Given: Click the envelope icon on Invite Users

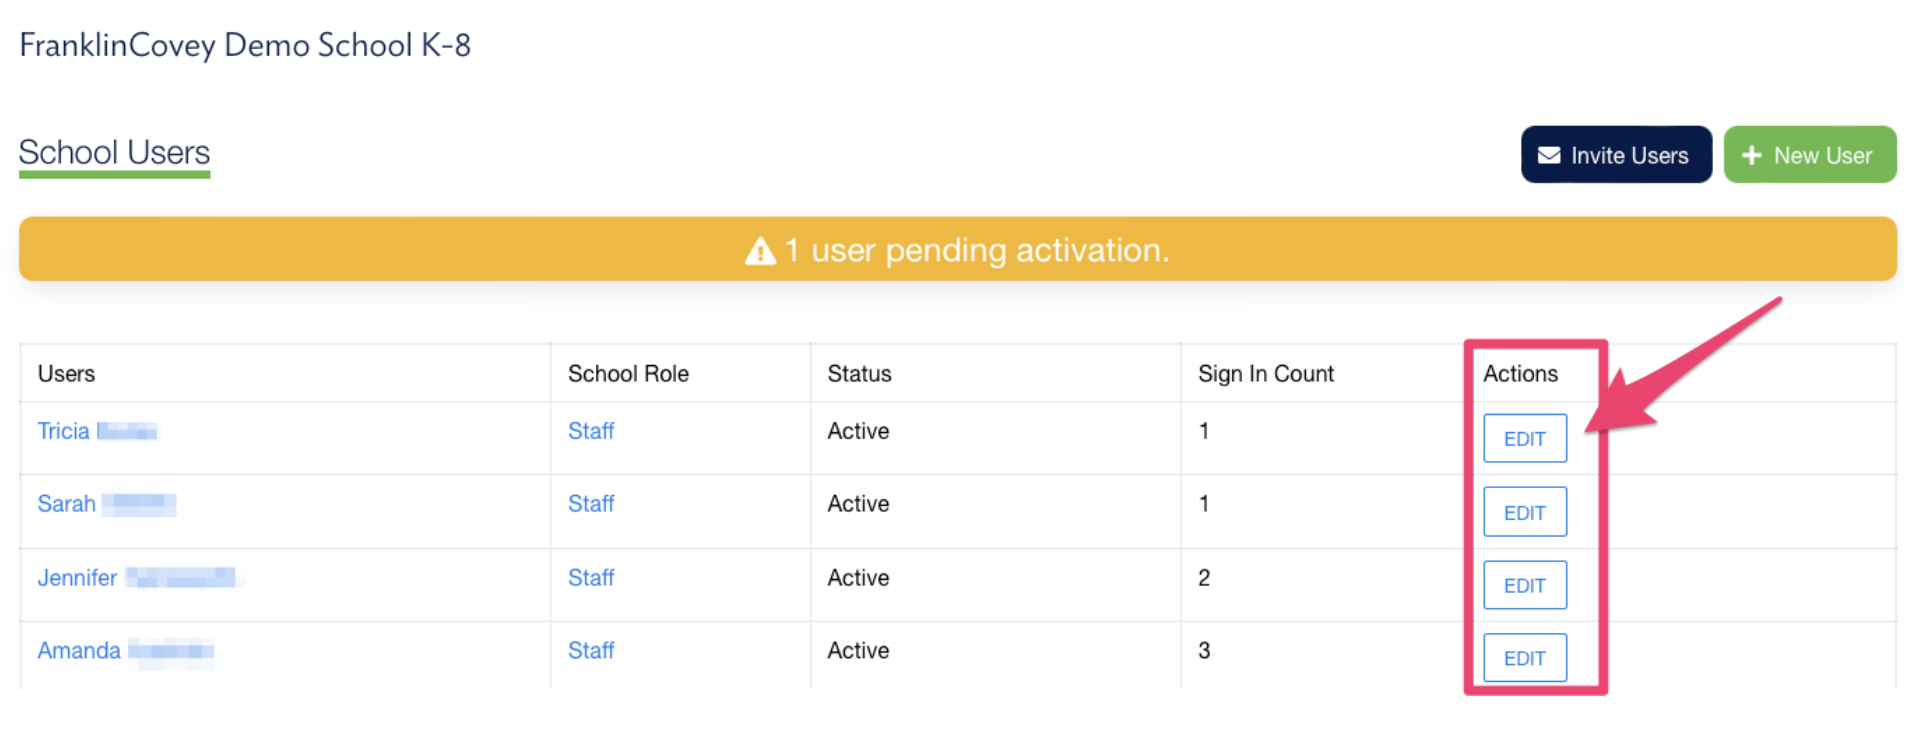Looking at the screenshot, I should 1548,155.
